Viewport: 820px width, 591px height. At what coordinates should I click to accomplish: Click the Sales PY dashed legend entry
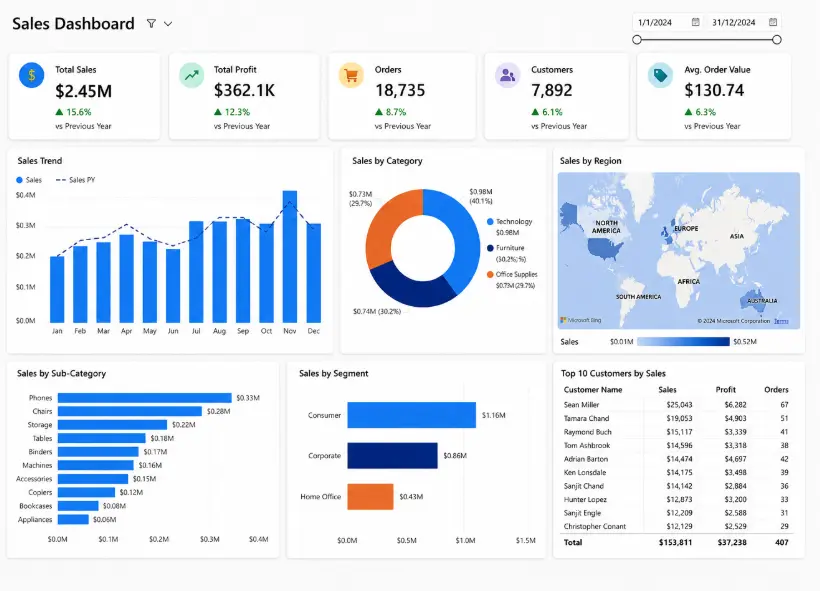coord(75,180)
